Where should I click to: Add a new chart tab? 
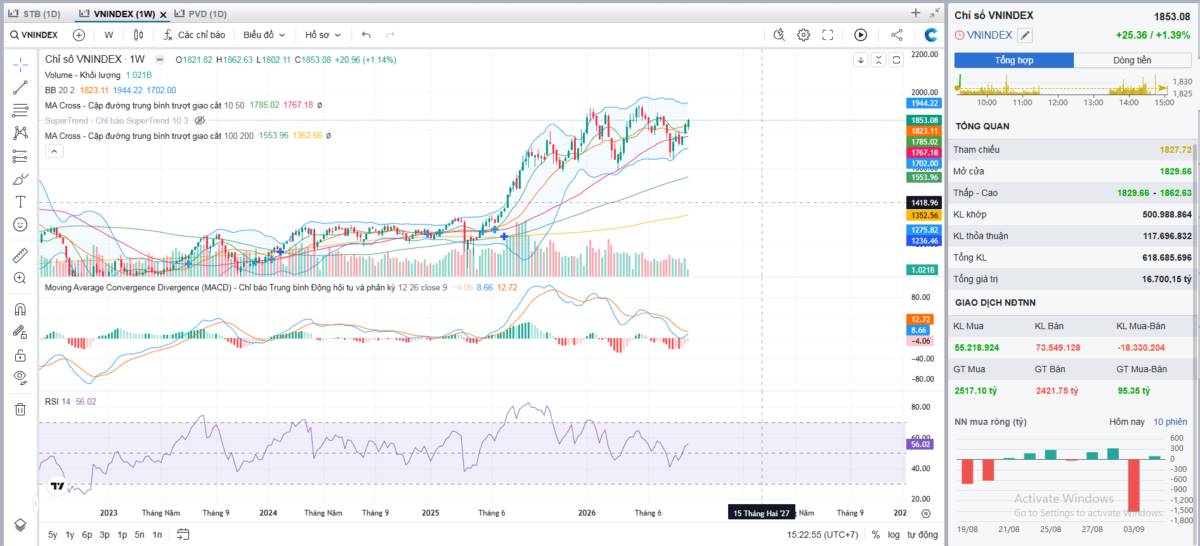coord(915,13)
